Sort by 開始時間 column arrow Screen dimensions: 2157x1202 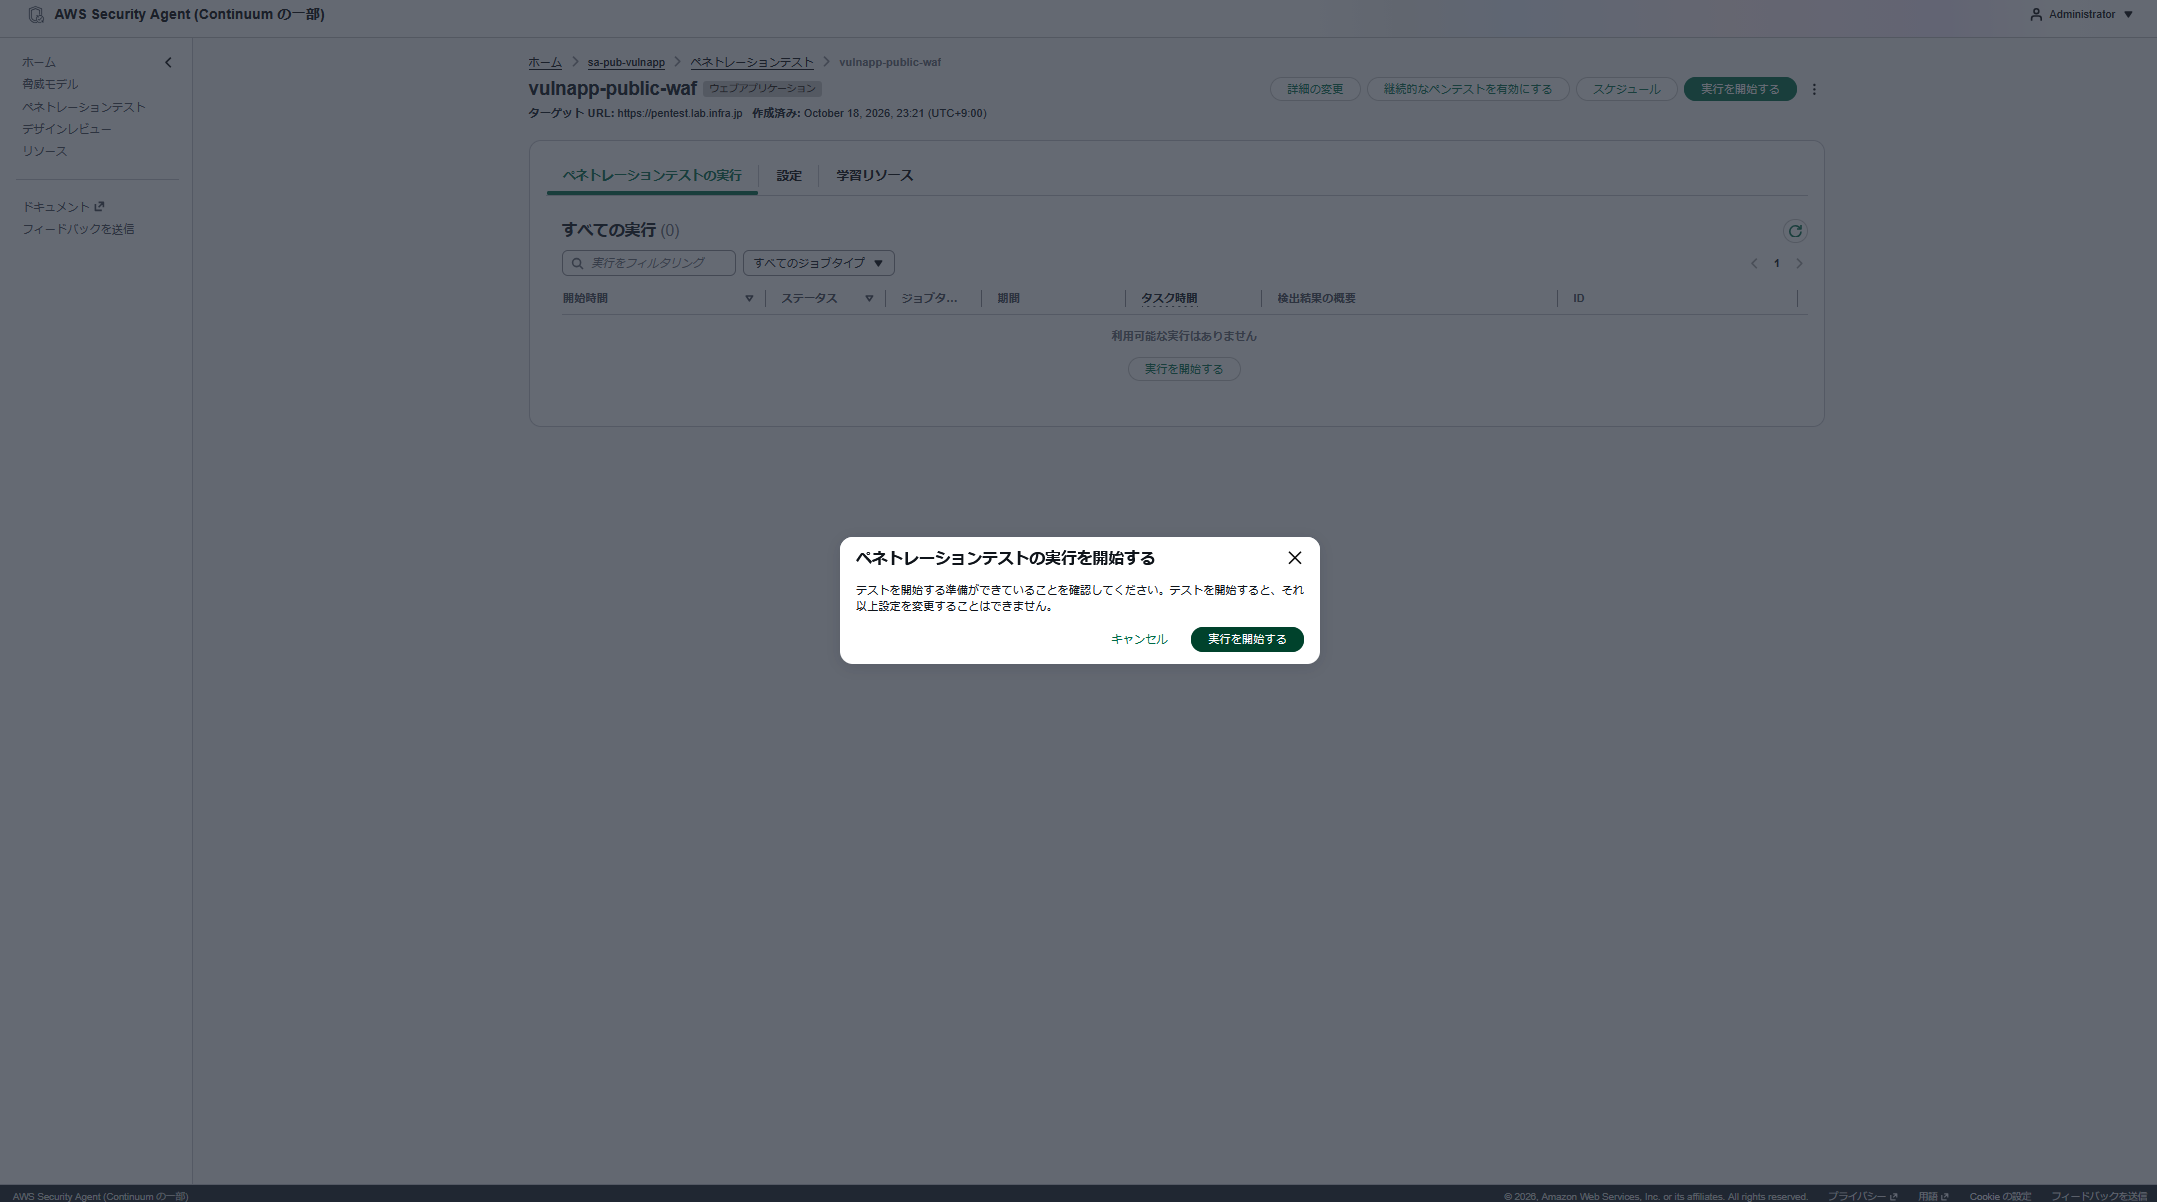(x=749, y=298)
